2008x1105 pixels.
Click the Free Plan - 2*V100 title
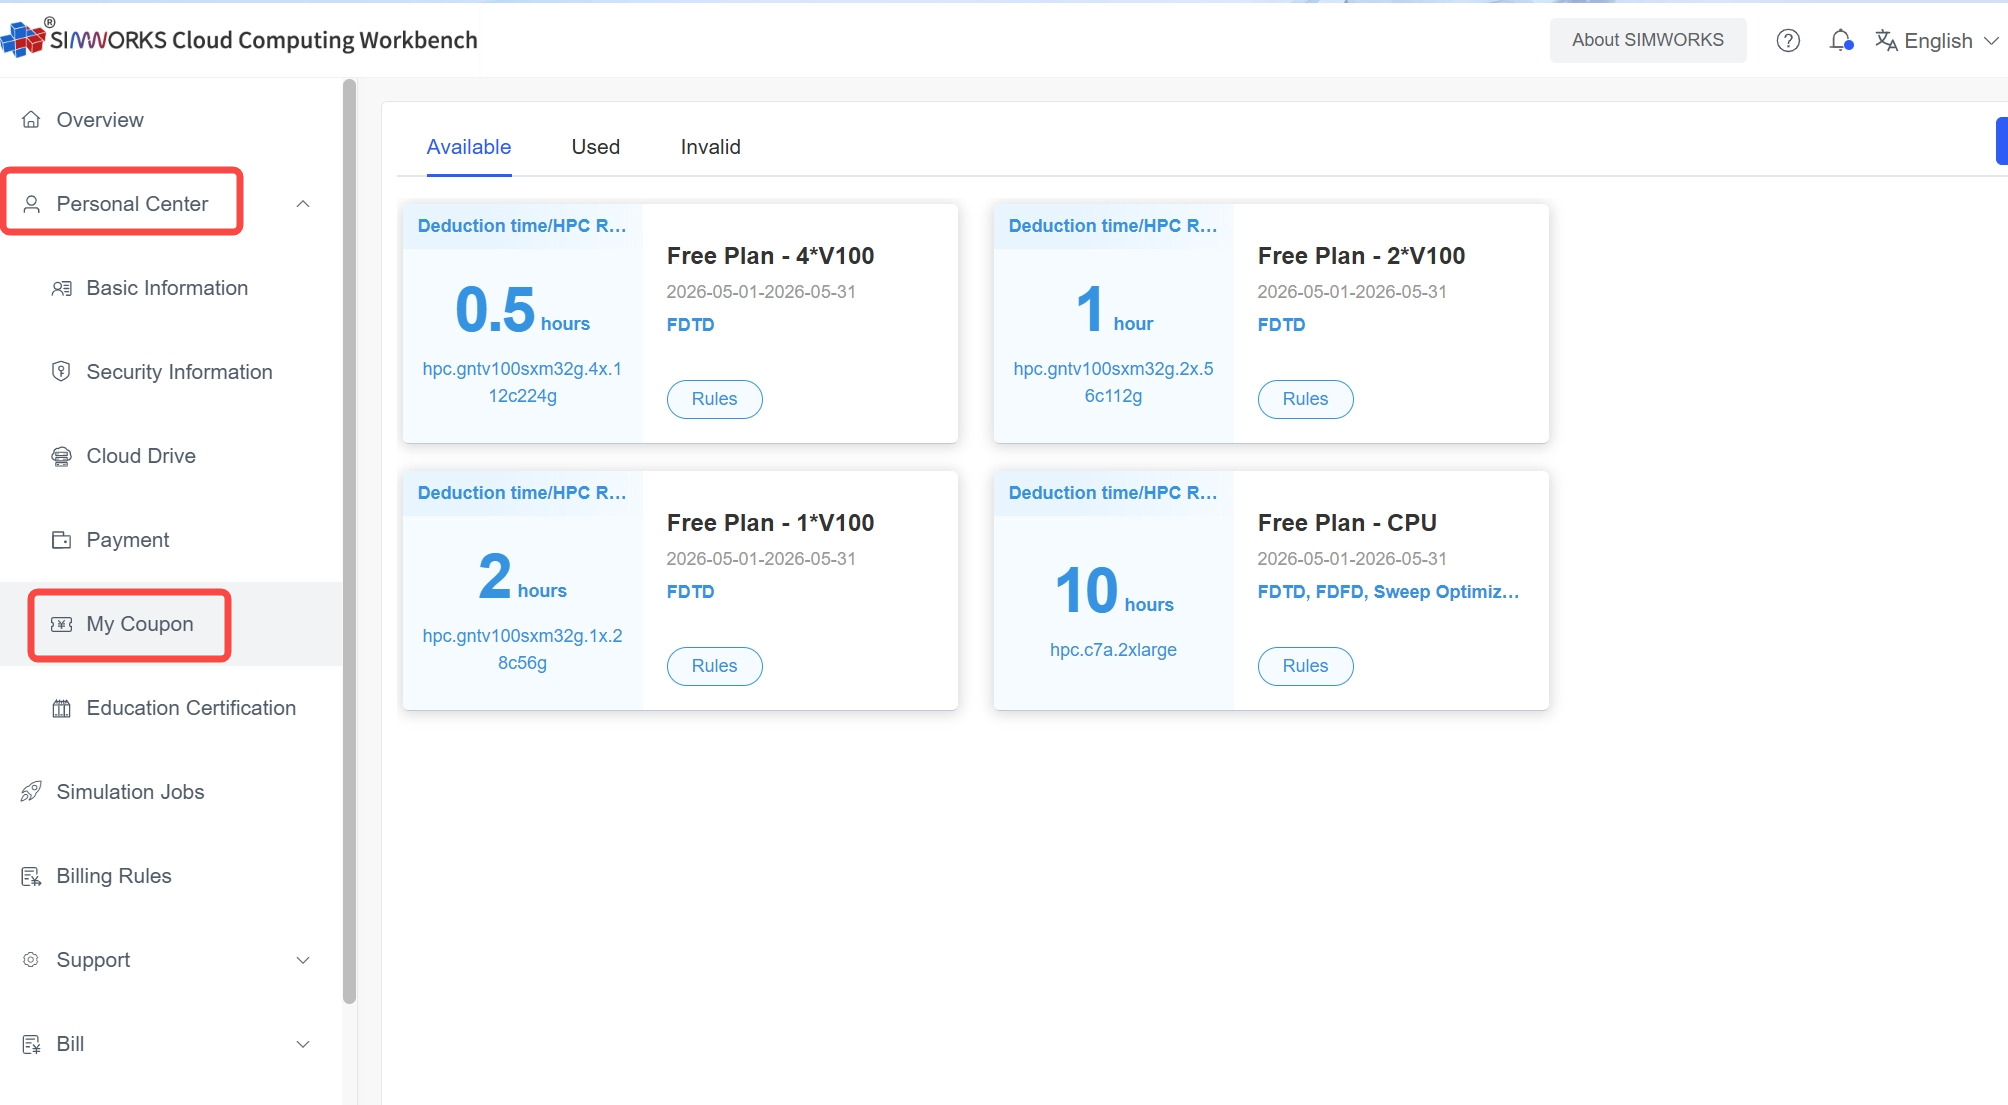1362,256
